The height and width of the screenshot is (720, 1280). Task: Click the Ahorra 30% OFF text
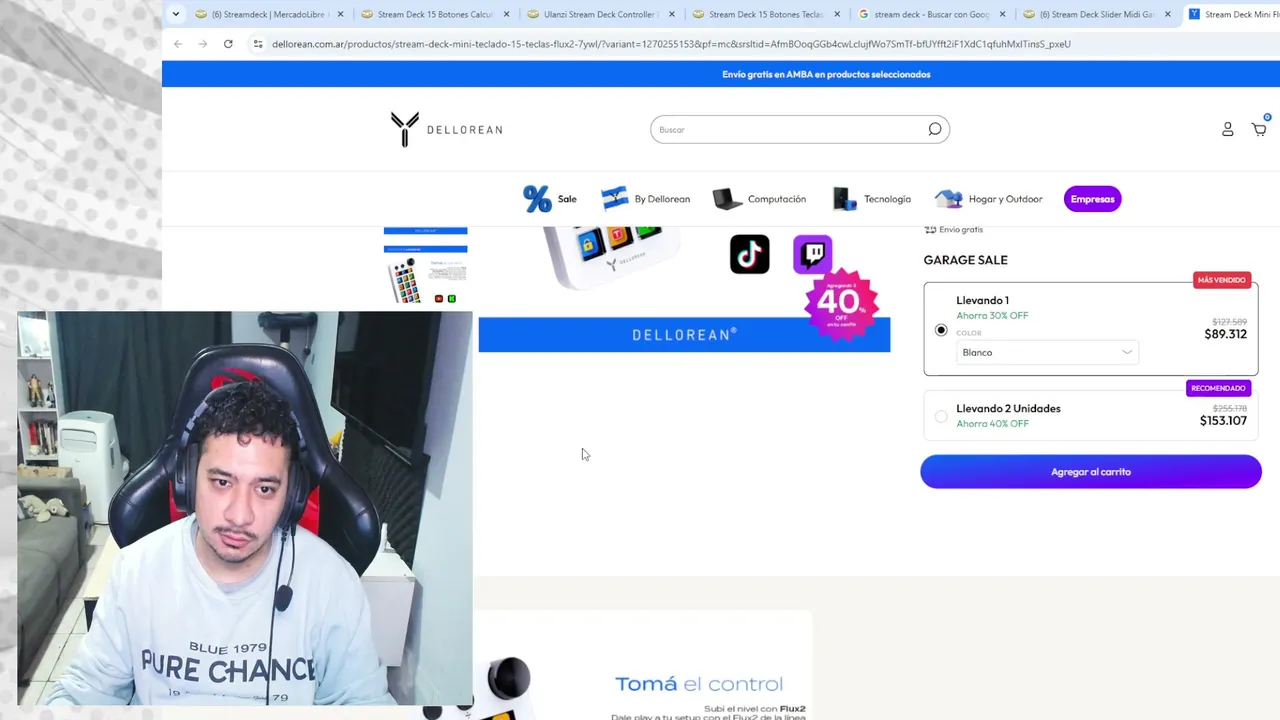992,316
